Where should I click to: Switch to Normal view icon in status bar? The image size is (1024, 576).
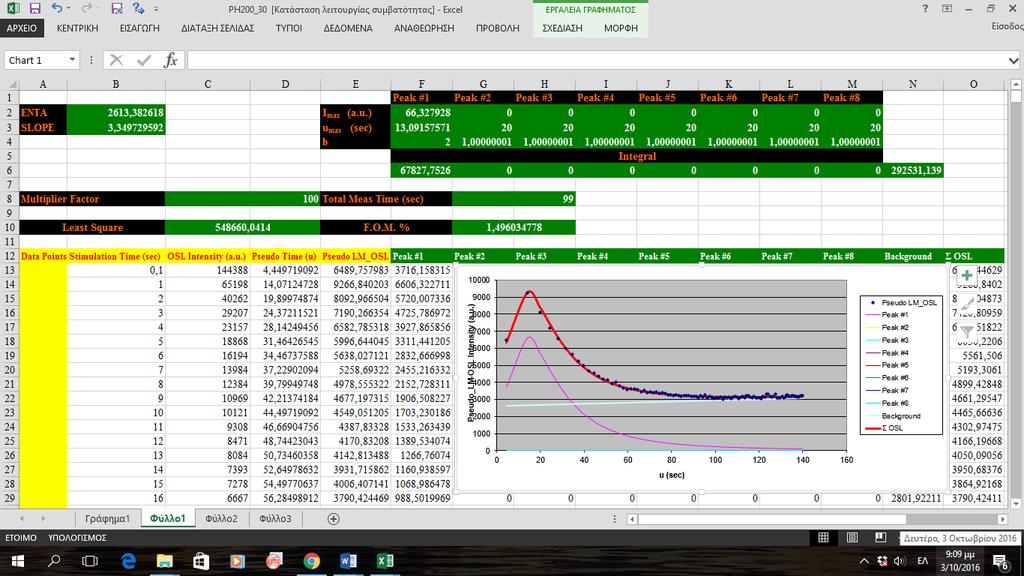tap(824, 537)
